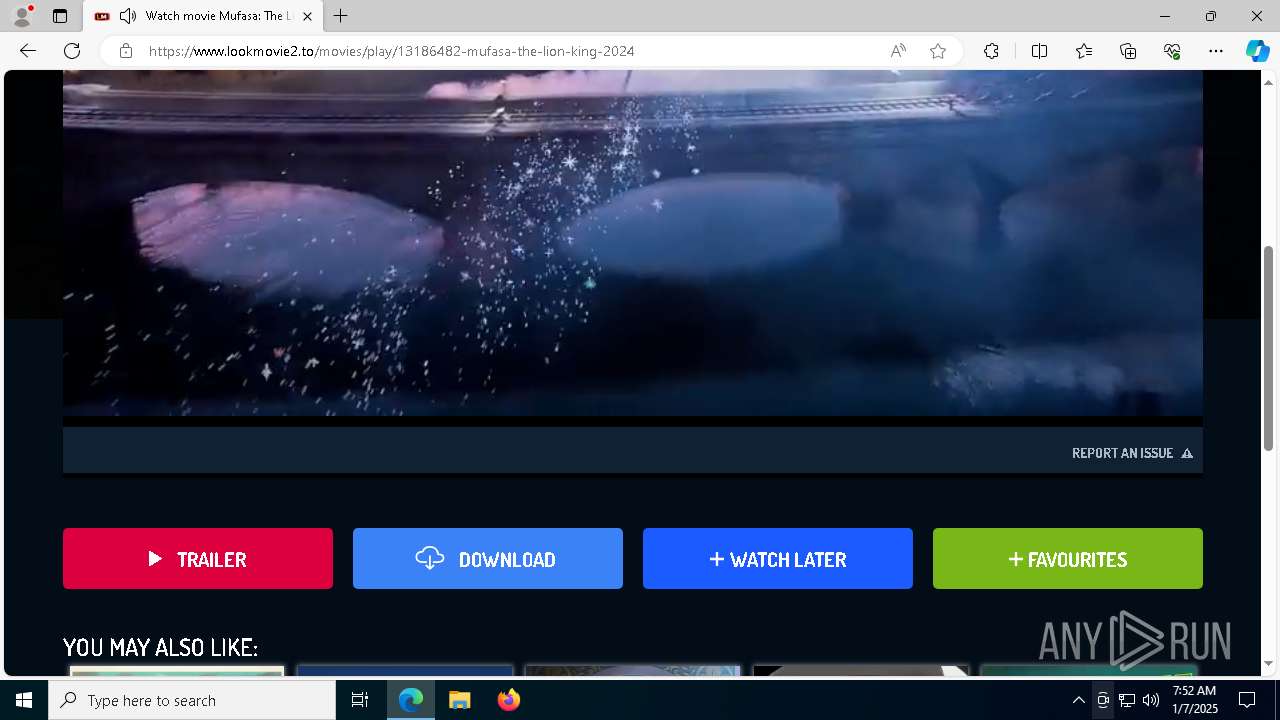The image size is (1280, 720).
Task: Open a new tab with plus button
Action: coord(340,16)
